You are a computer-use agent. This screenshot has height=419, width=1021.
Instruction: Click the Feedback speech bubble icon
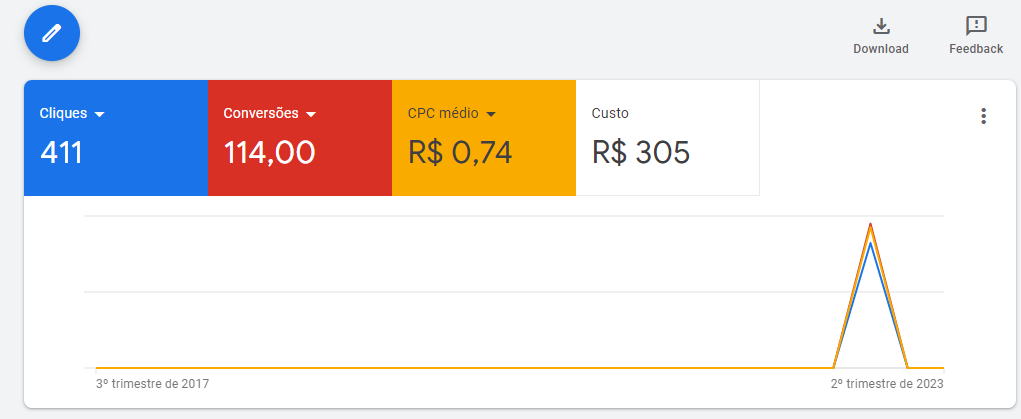pyautogui.click(x=976, y=26)
